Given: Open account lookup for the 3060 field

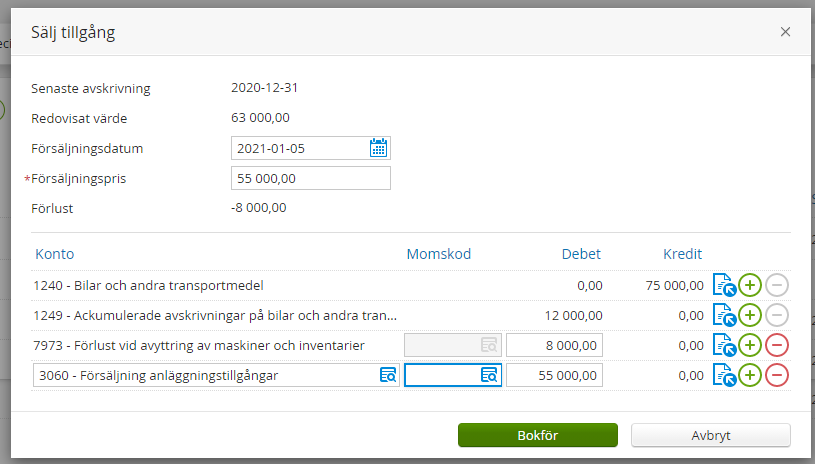Looking at the screenshot, I should (388, 376).
